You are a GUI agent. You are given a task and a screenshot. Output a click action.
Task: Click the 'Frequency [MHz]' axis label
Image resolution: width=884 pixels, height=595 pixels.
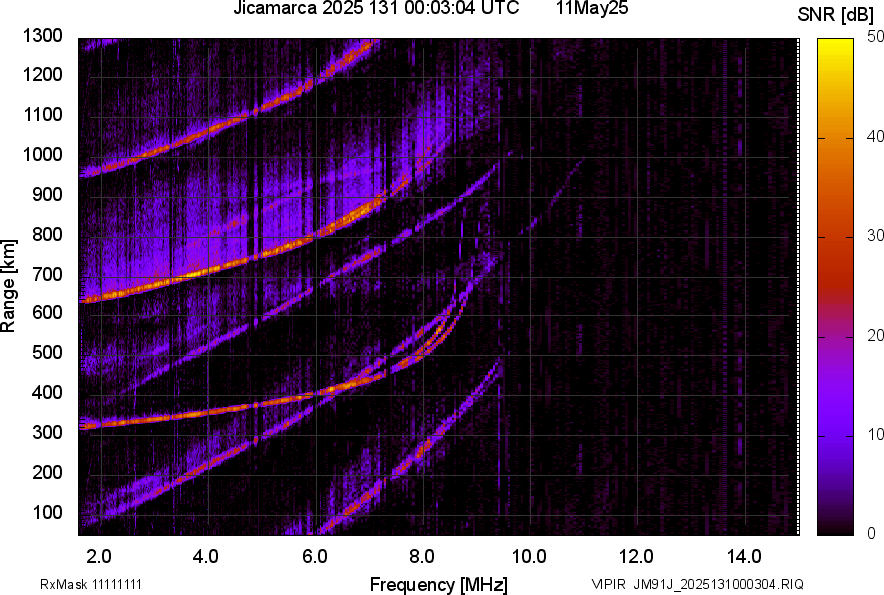[x=439, y=584]
